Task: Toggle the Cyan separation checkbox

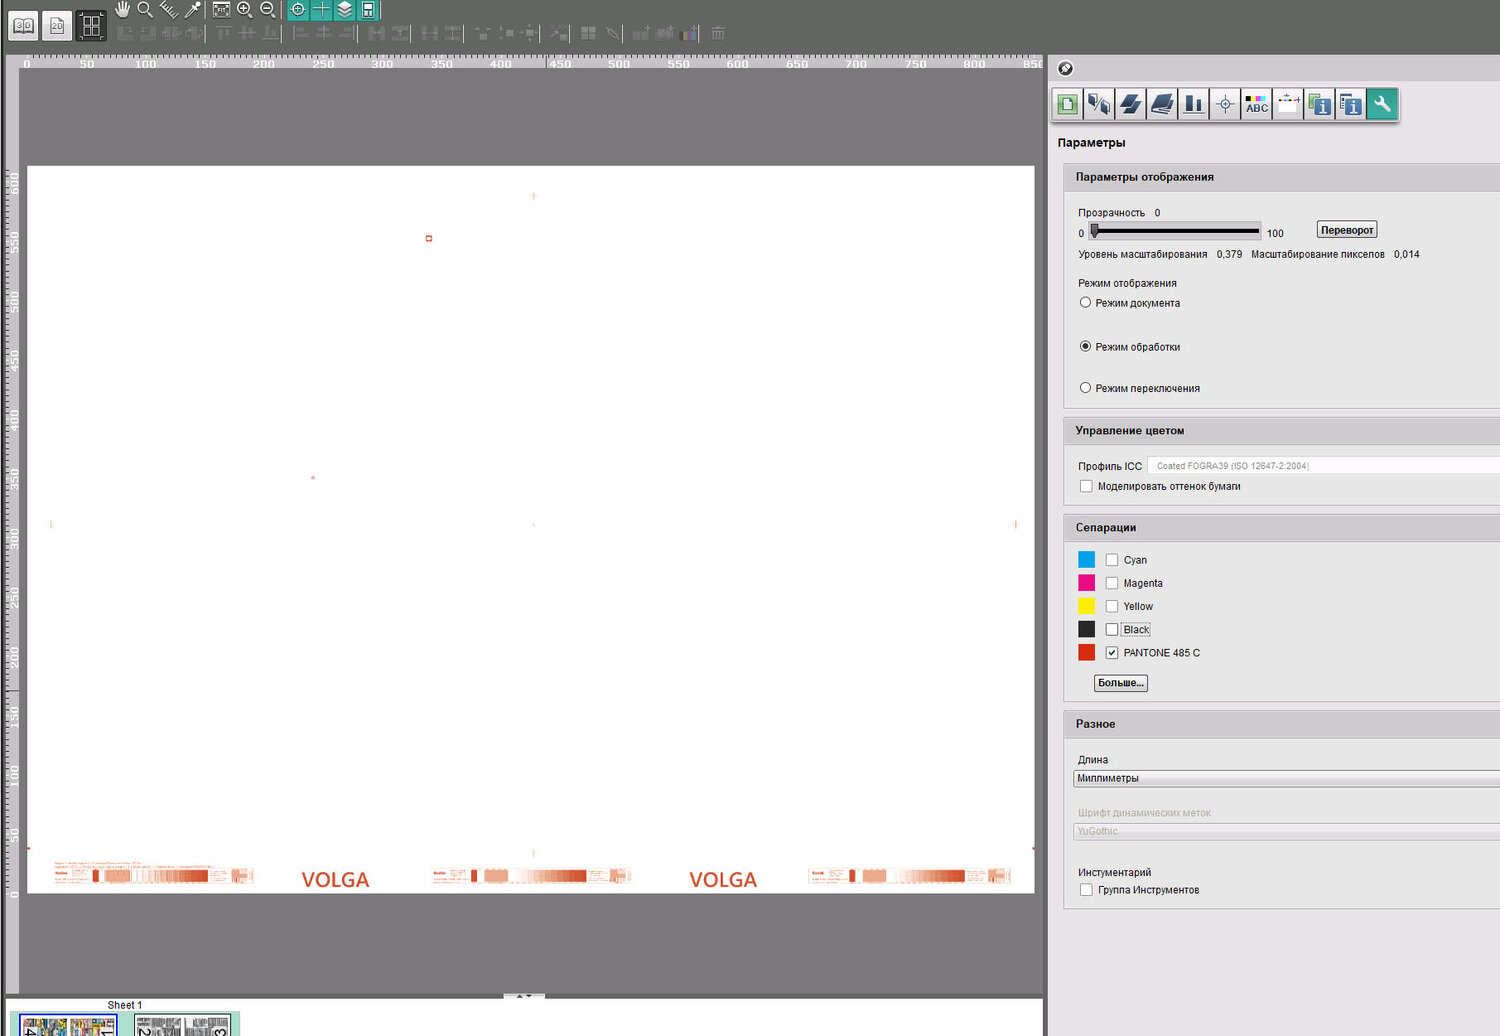Action: point(1112,560)
